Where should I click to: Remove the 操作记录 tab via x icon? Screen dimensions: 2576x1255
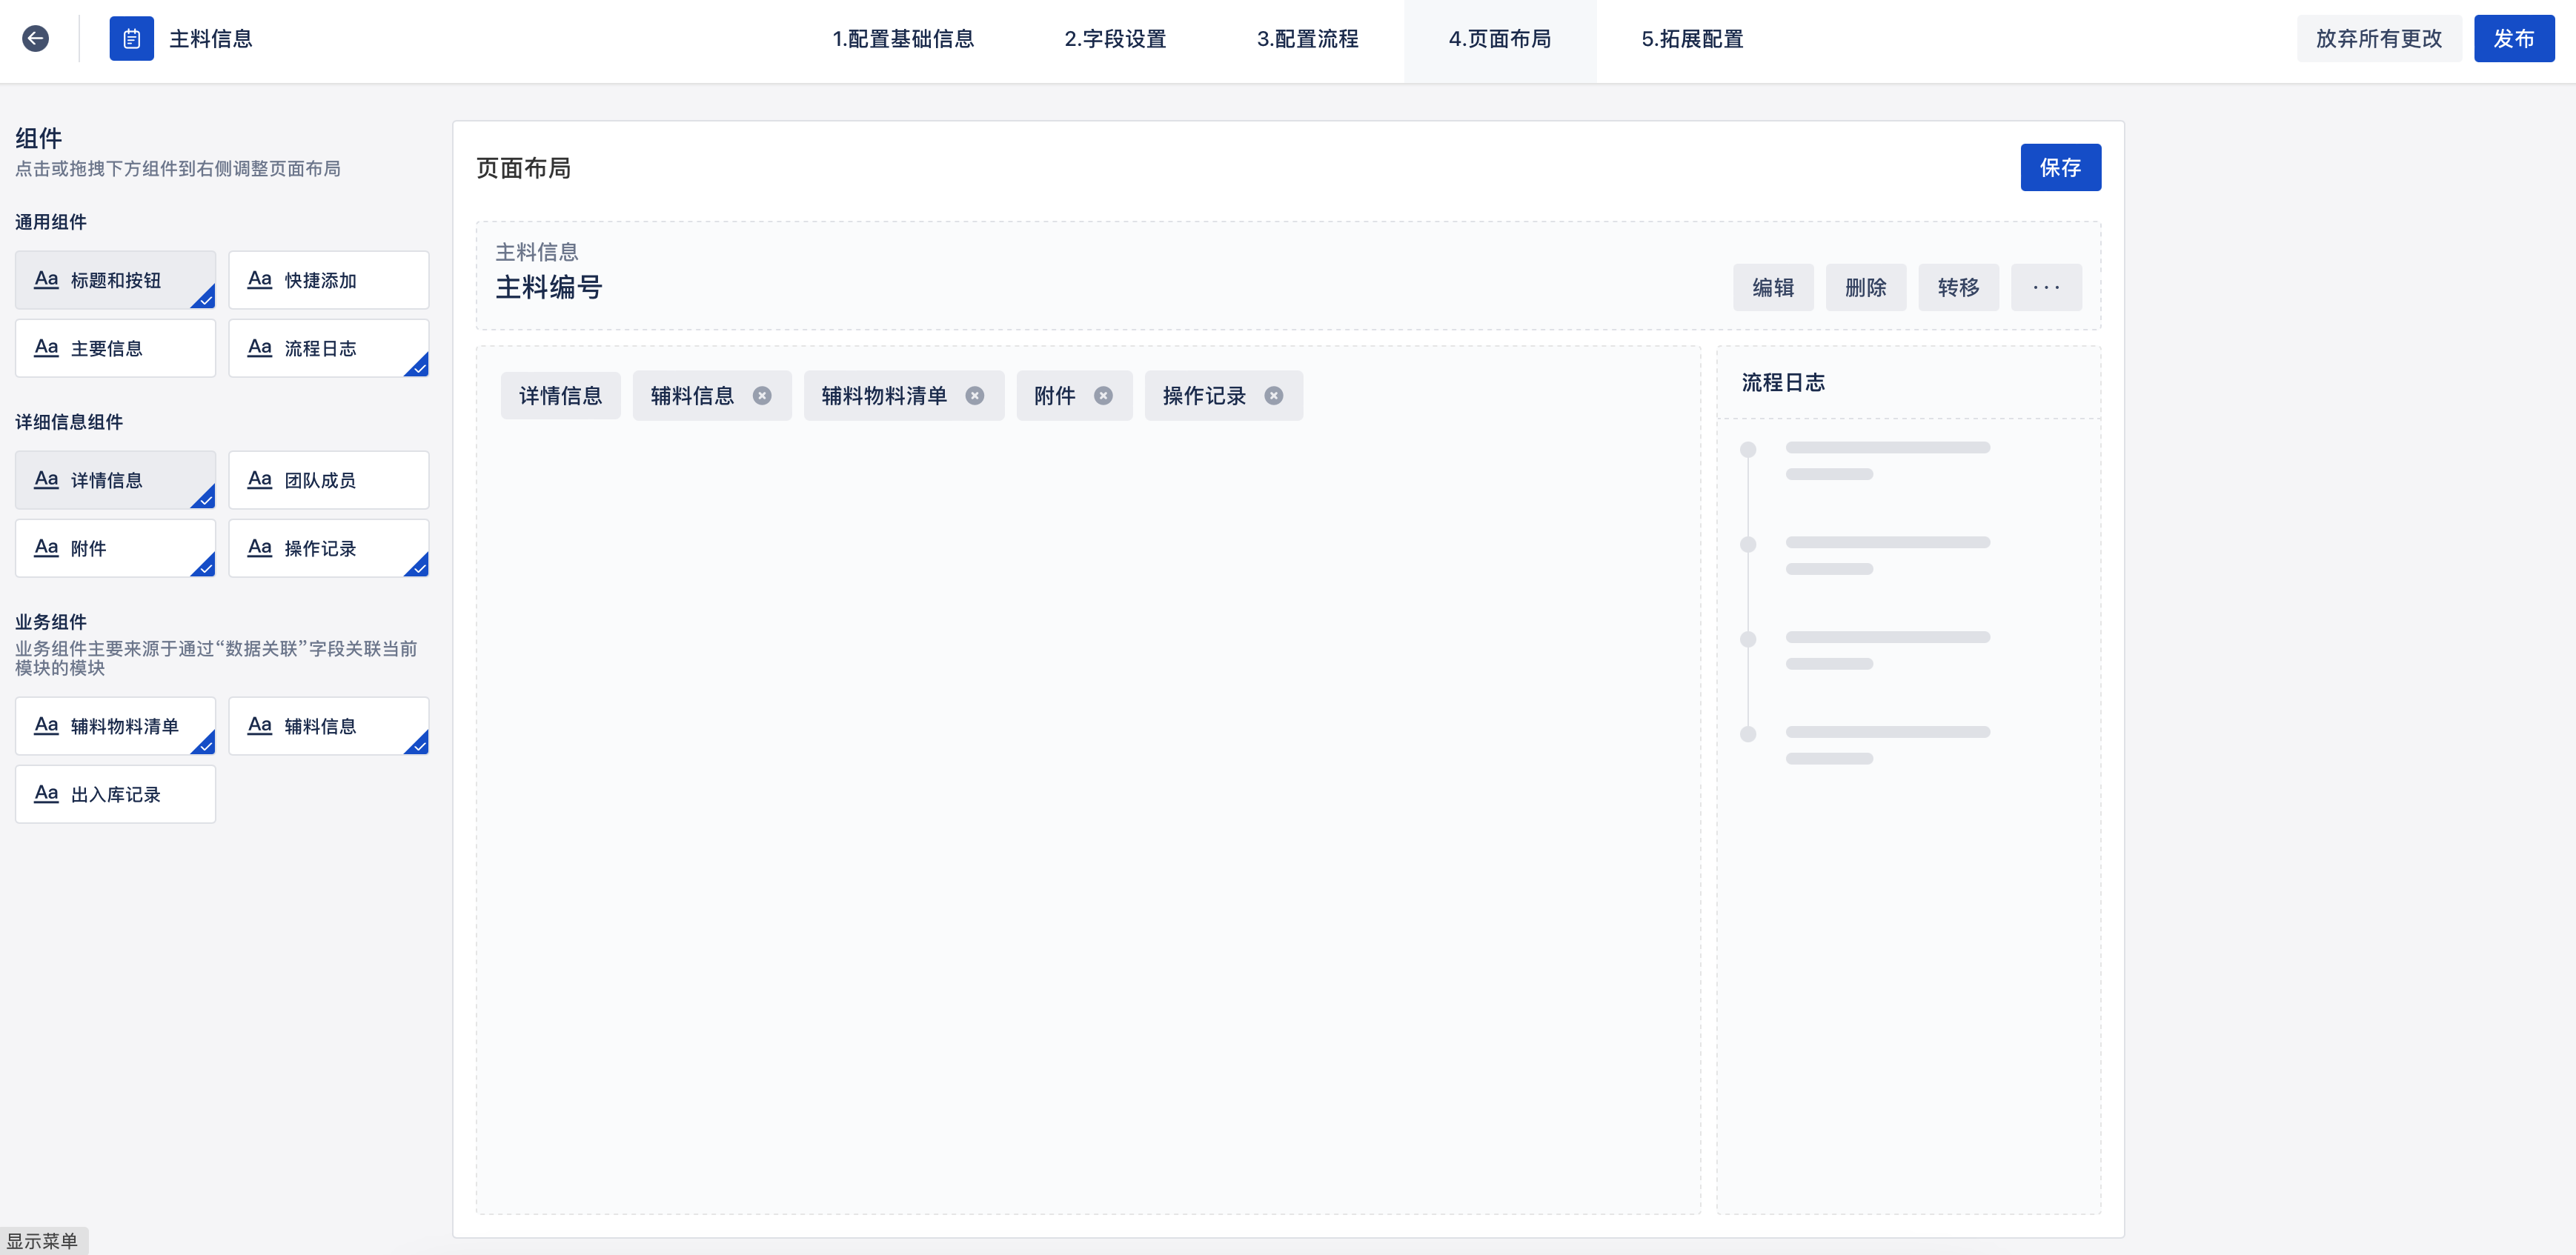point(1273,396)
